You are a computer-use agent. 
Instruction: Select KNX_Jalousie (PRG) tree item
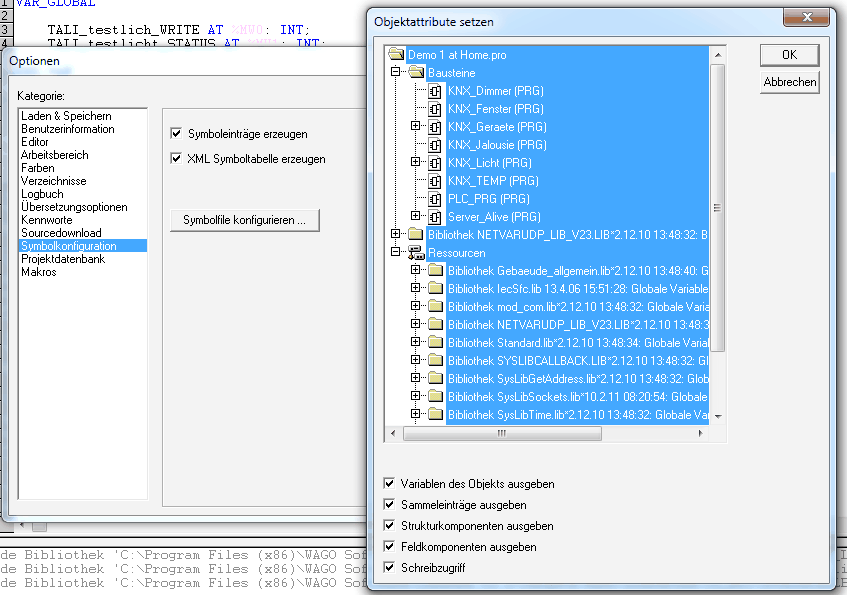pyautogui.click(x=497, y=145)
